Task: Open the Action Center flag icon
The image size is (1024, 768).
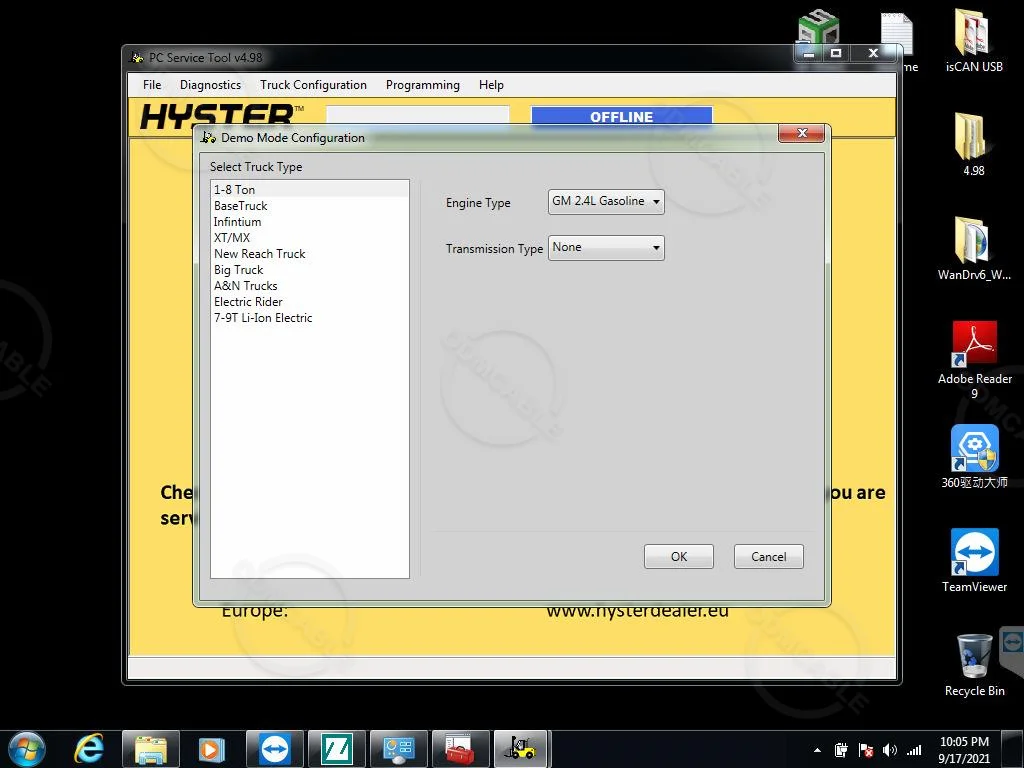Action: 866,750
